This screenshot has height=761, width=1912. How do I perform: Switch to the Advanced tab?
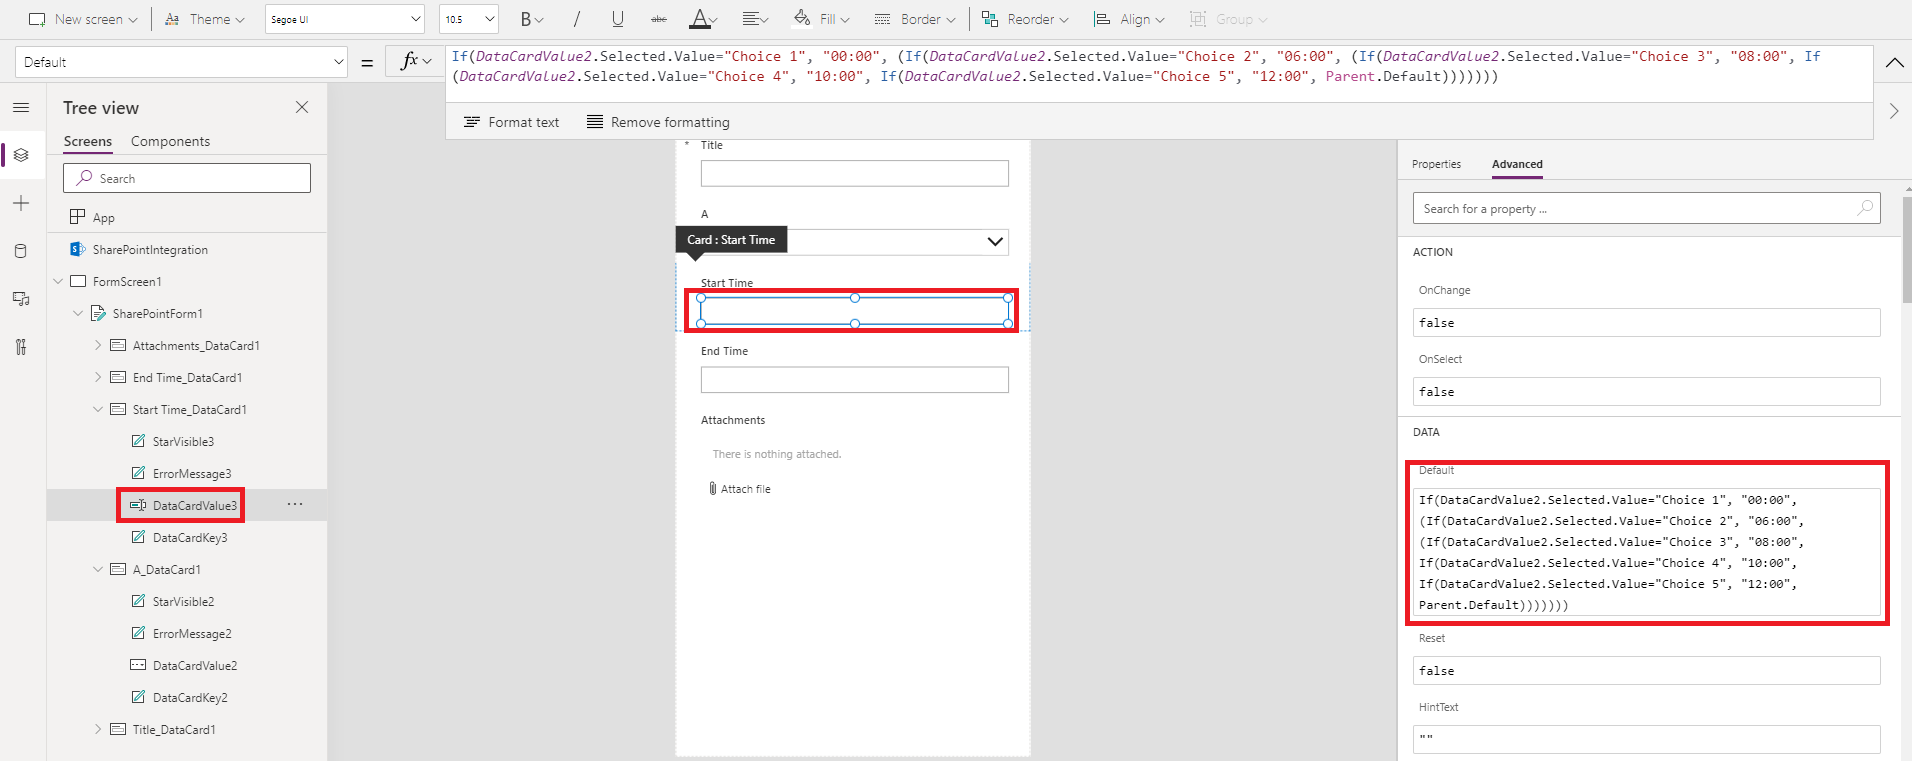[1517, 164]
